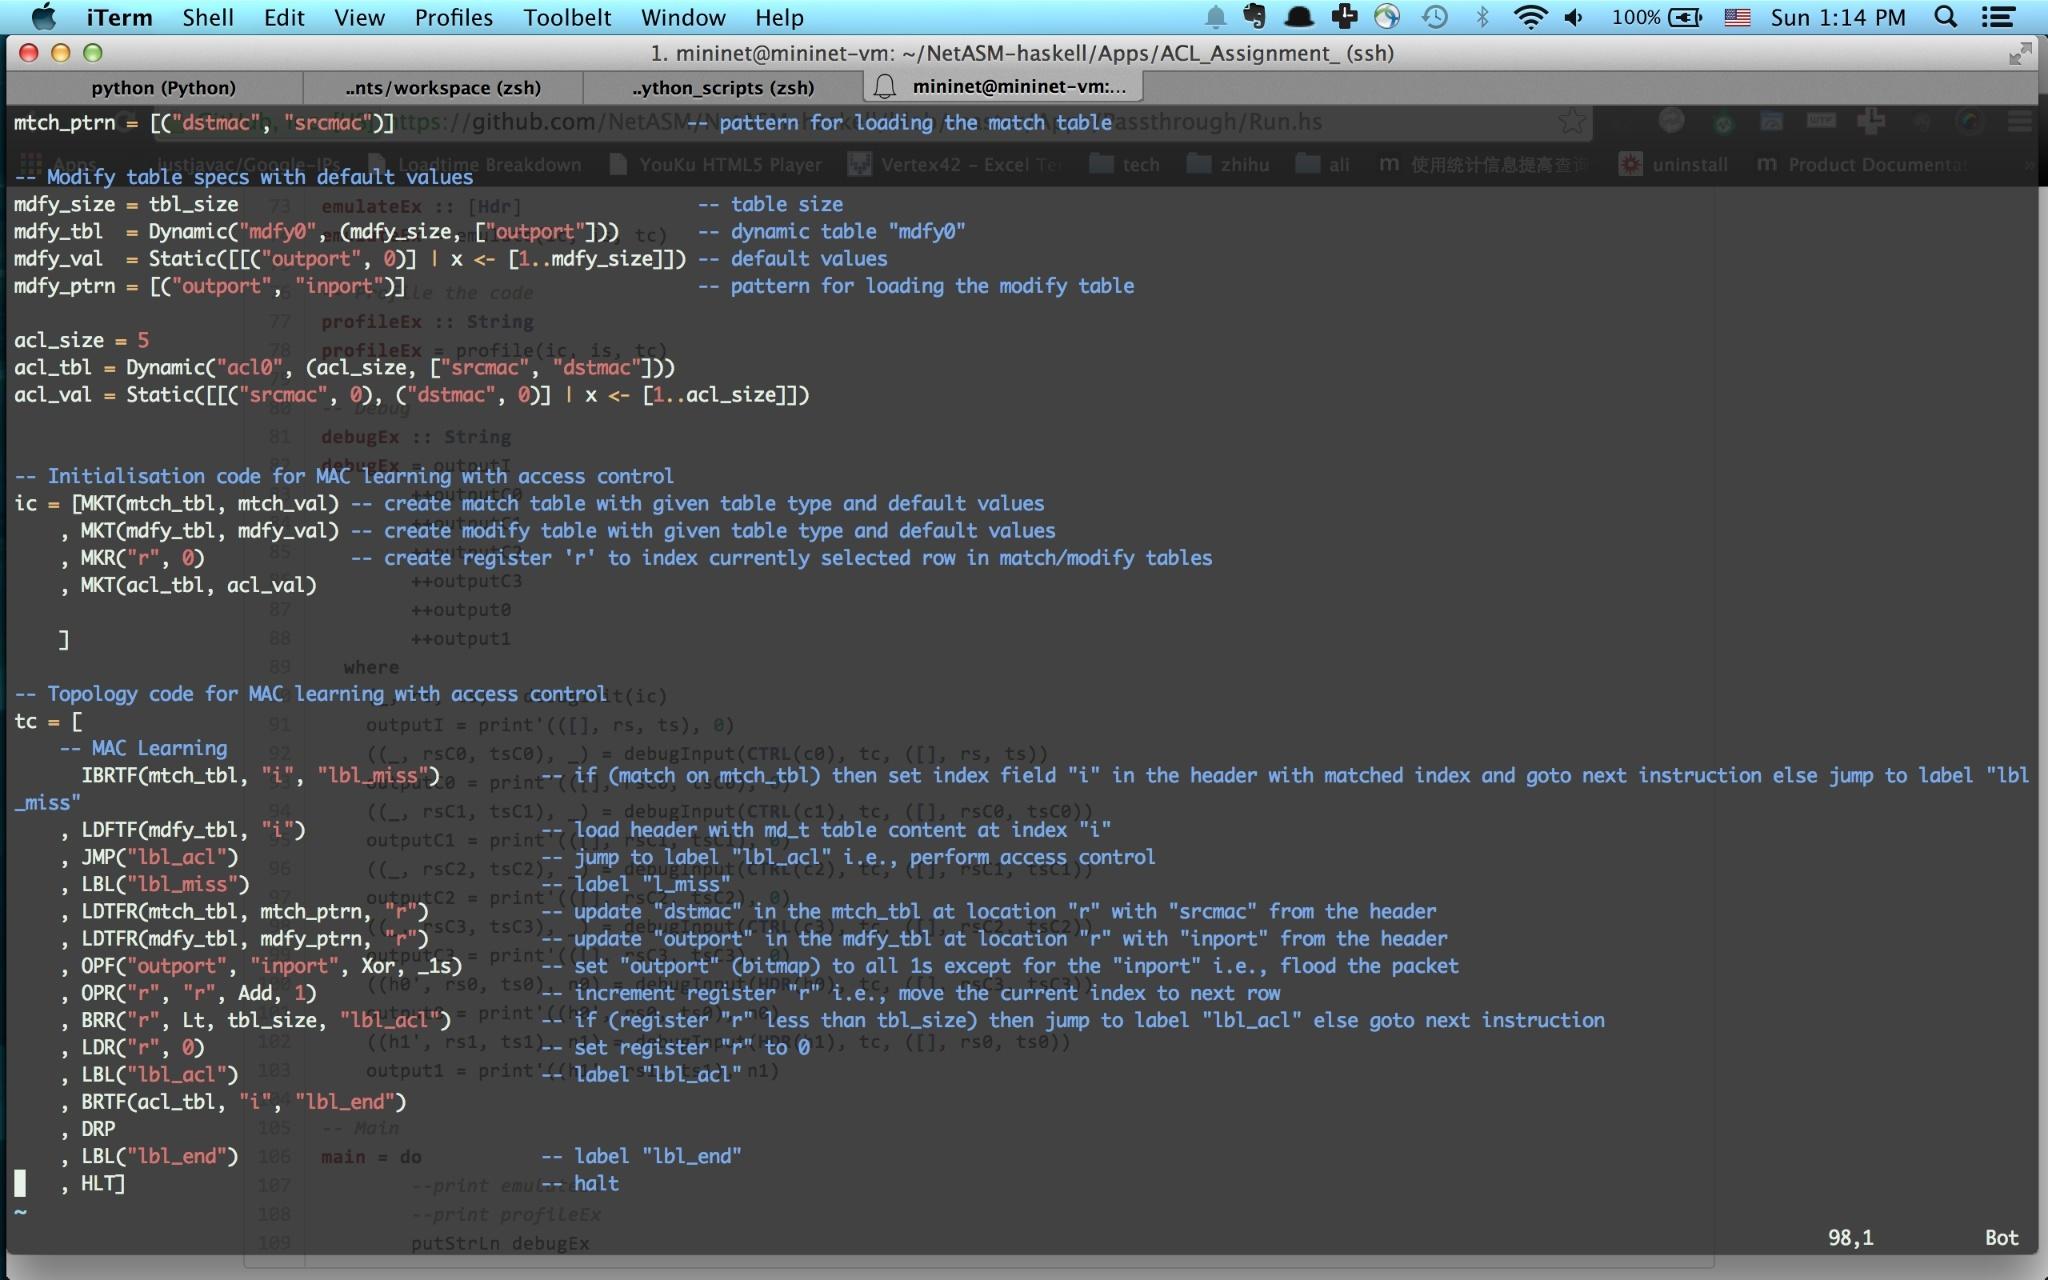Select the ..ython_scripts (zsh) tab

(x=723, y=88)
